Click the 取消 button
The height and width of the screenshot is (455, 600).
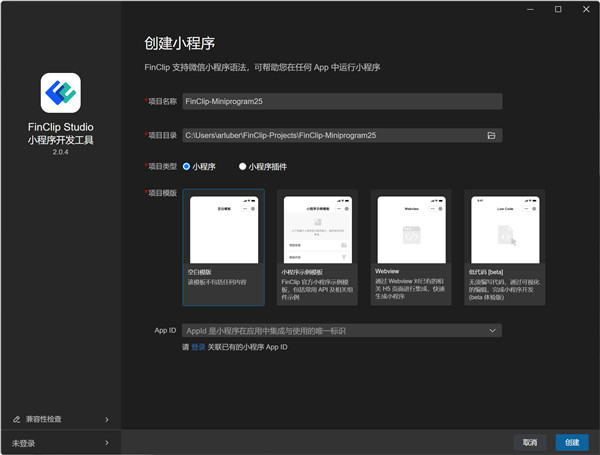click(x=530, y=442)
